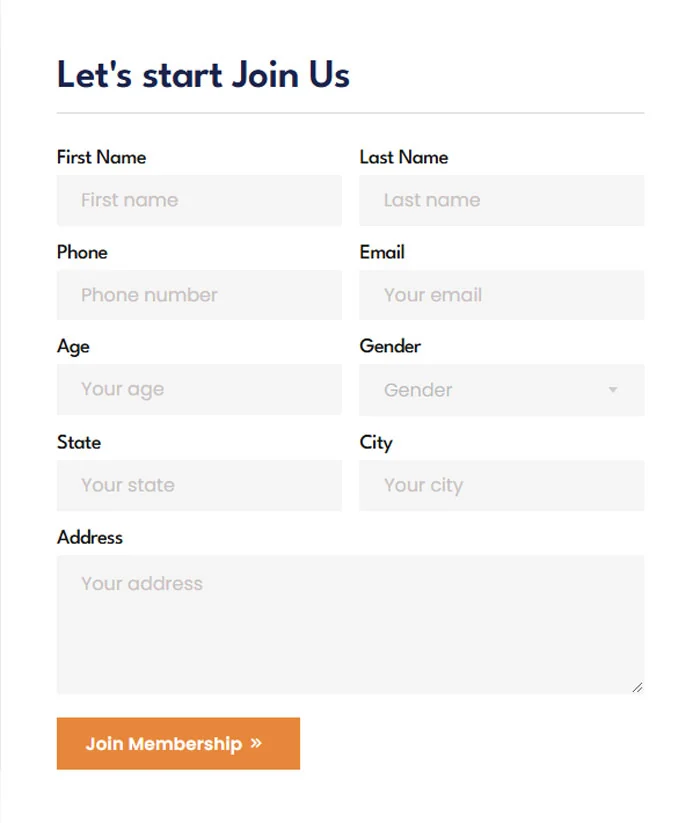The width and height of the screenshot is (700, 823).
Task: Select the Phone number field
Action: tap(199, 295)
